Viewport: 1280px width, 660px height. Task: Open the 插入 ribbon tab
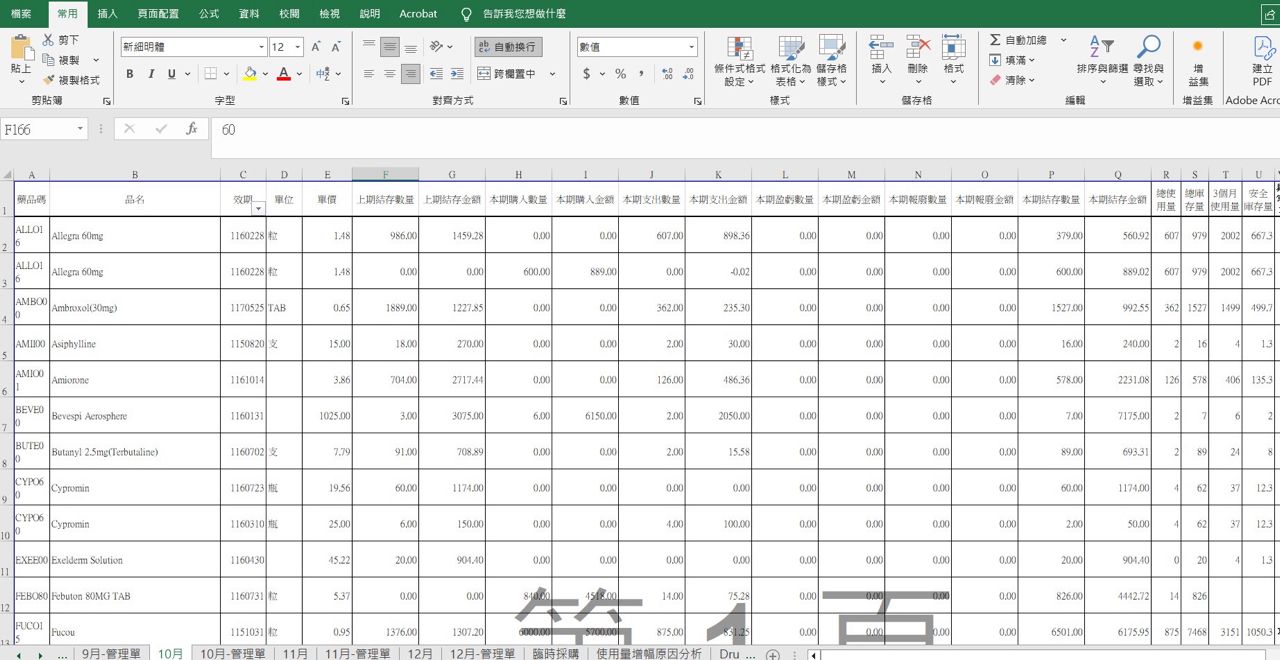click(x=107, y=14)
